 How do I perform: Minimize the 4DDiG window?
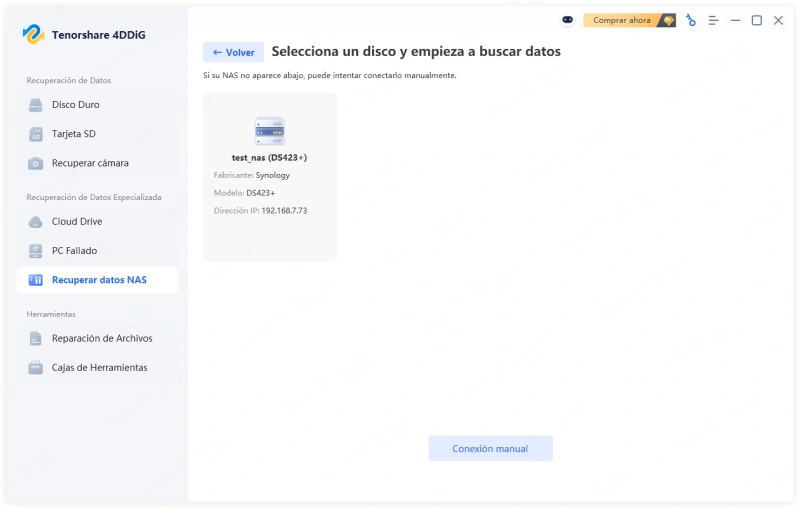[735, 20]
